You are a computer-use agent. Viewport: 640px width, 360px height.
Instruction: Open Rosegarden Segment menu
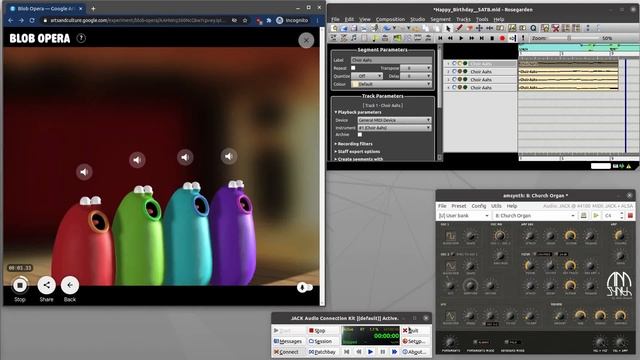point(440,19)
